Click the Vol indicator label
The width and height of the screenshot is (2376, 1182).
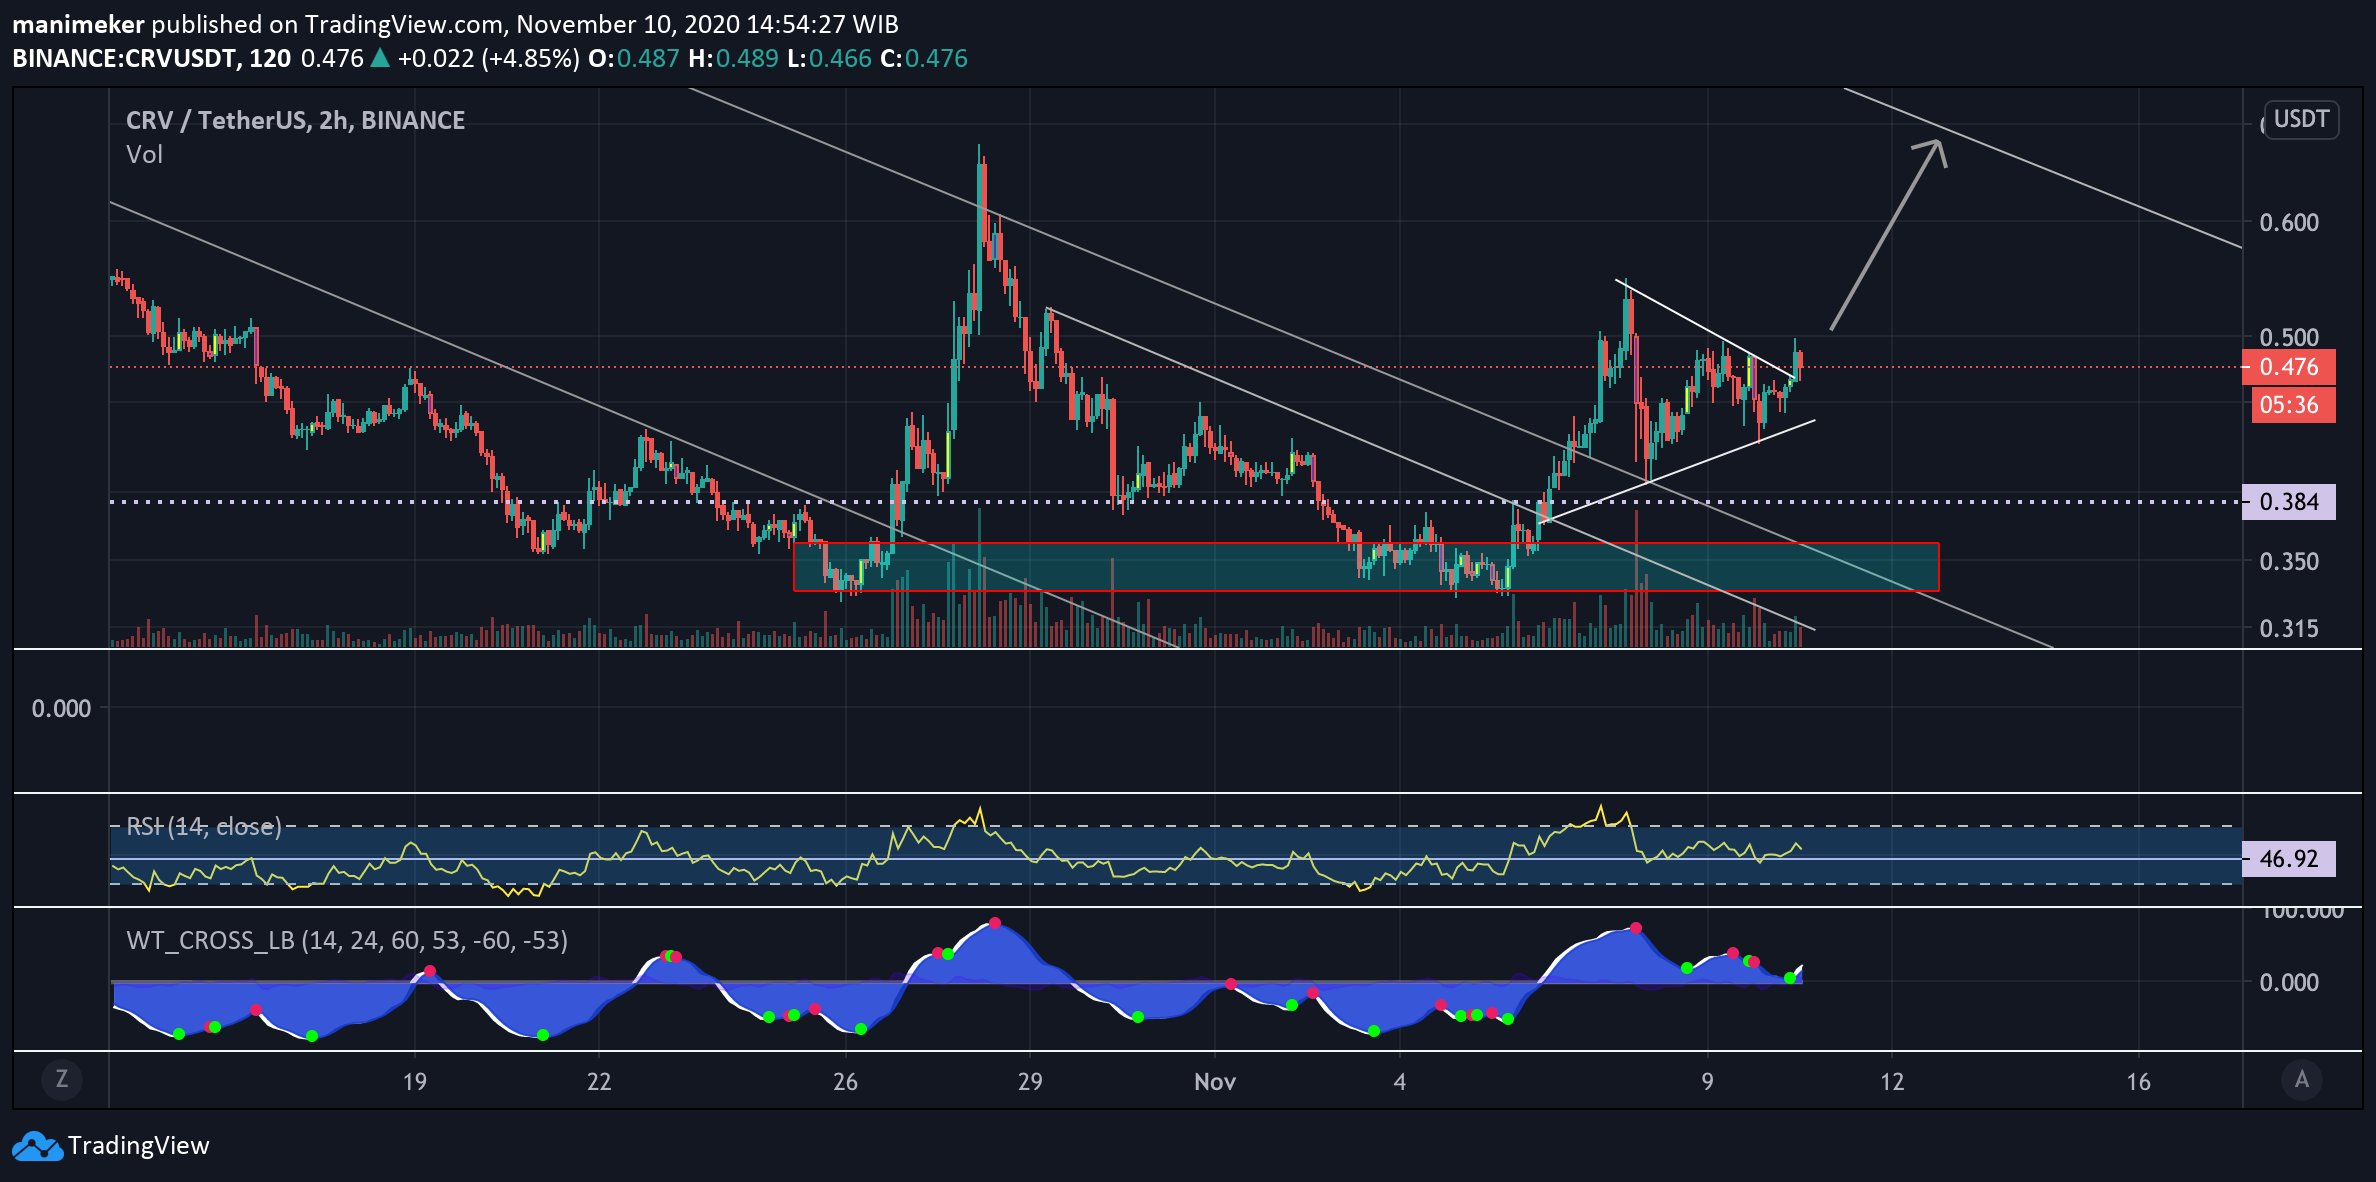point(144,154)
